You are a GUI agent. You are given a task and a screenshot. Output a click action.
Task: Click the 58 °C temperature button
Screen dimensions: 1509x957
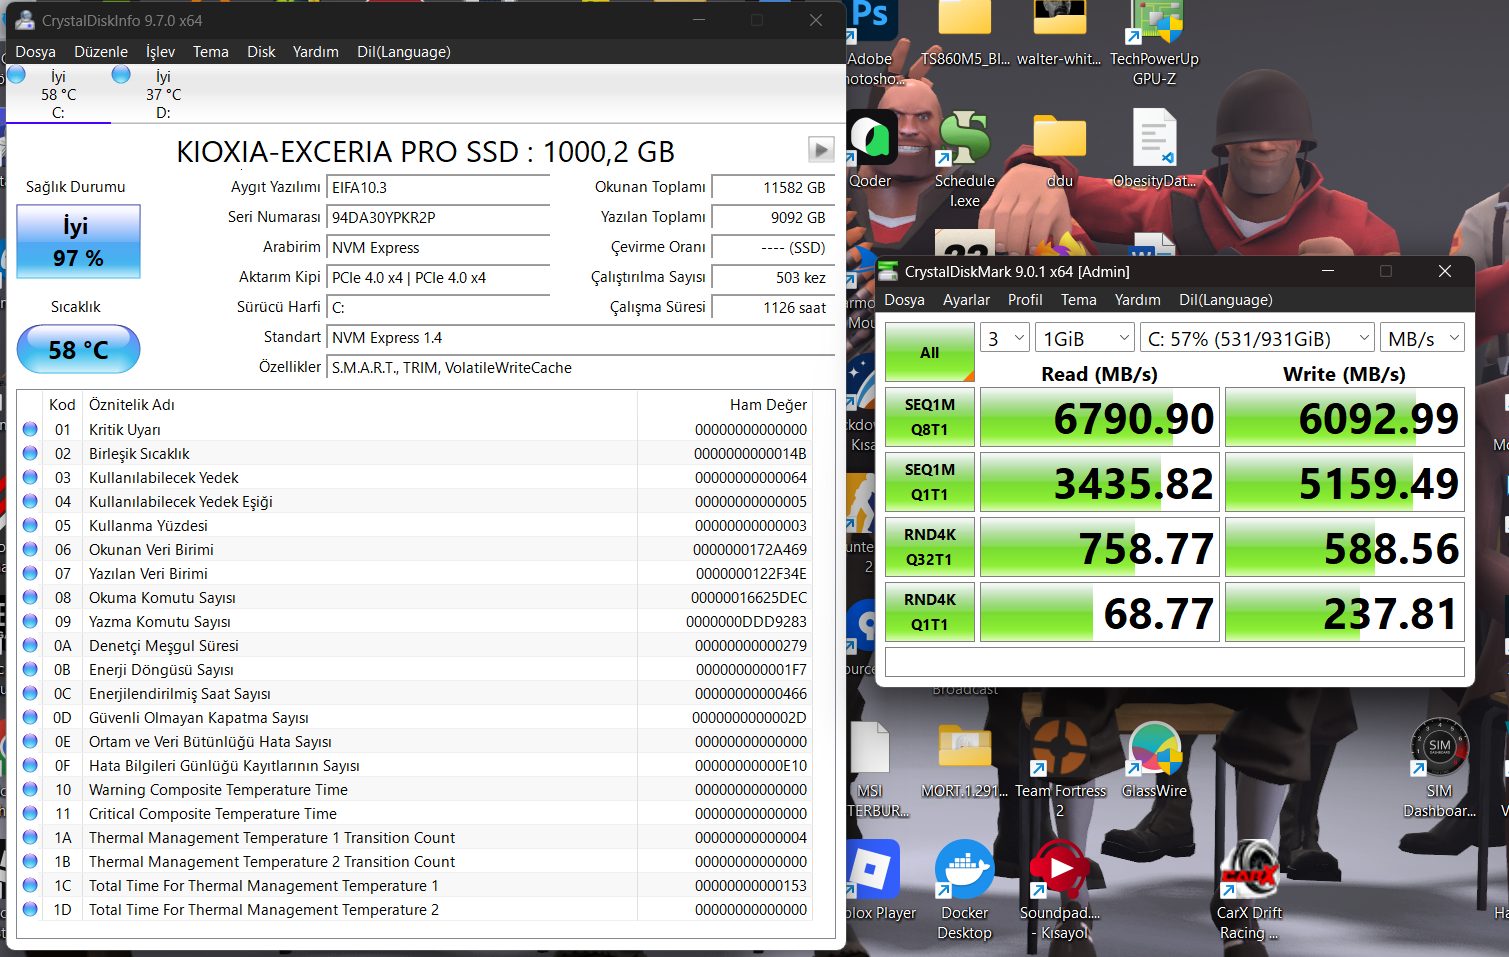78,350
